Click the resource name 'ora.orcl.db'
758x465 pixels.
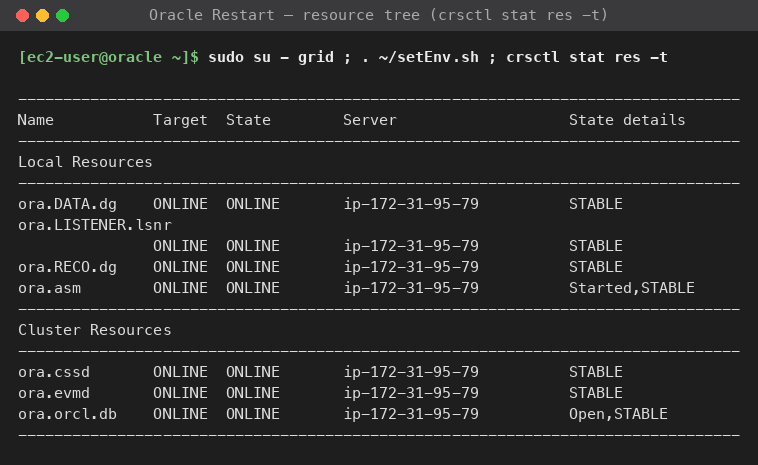(67, 414)
